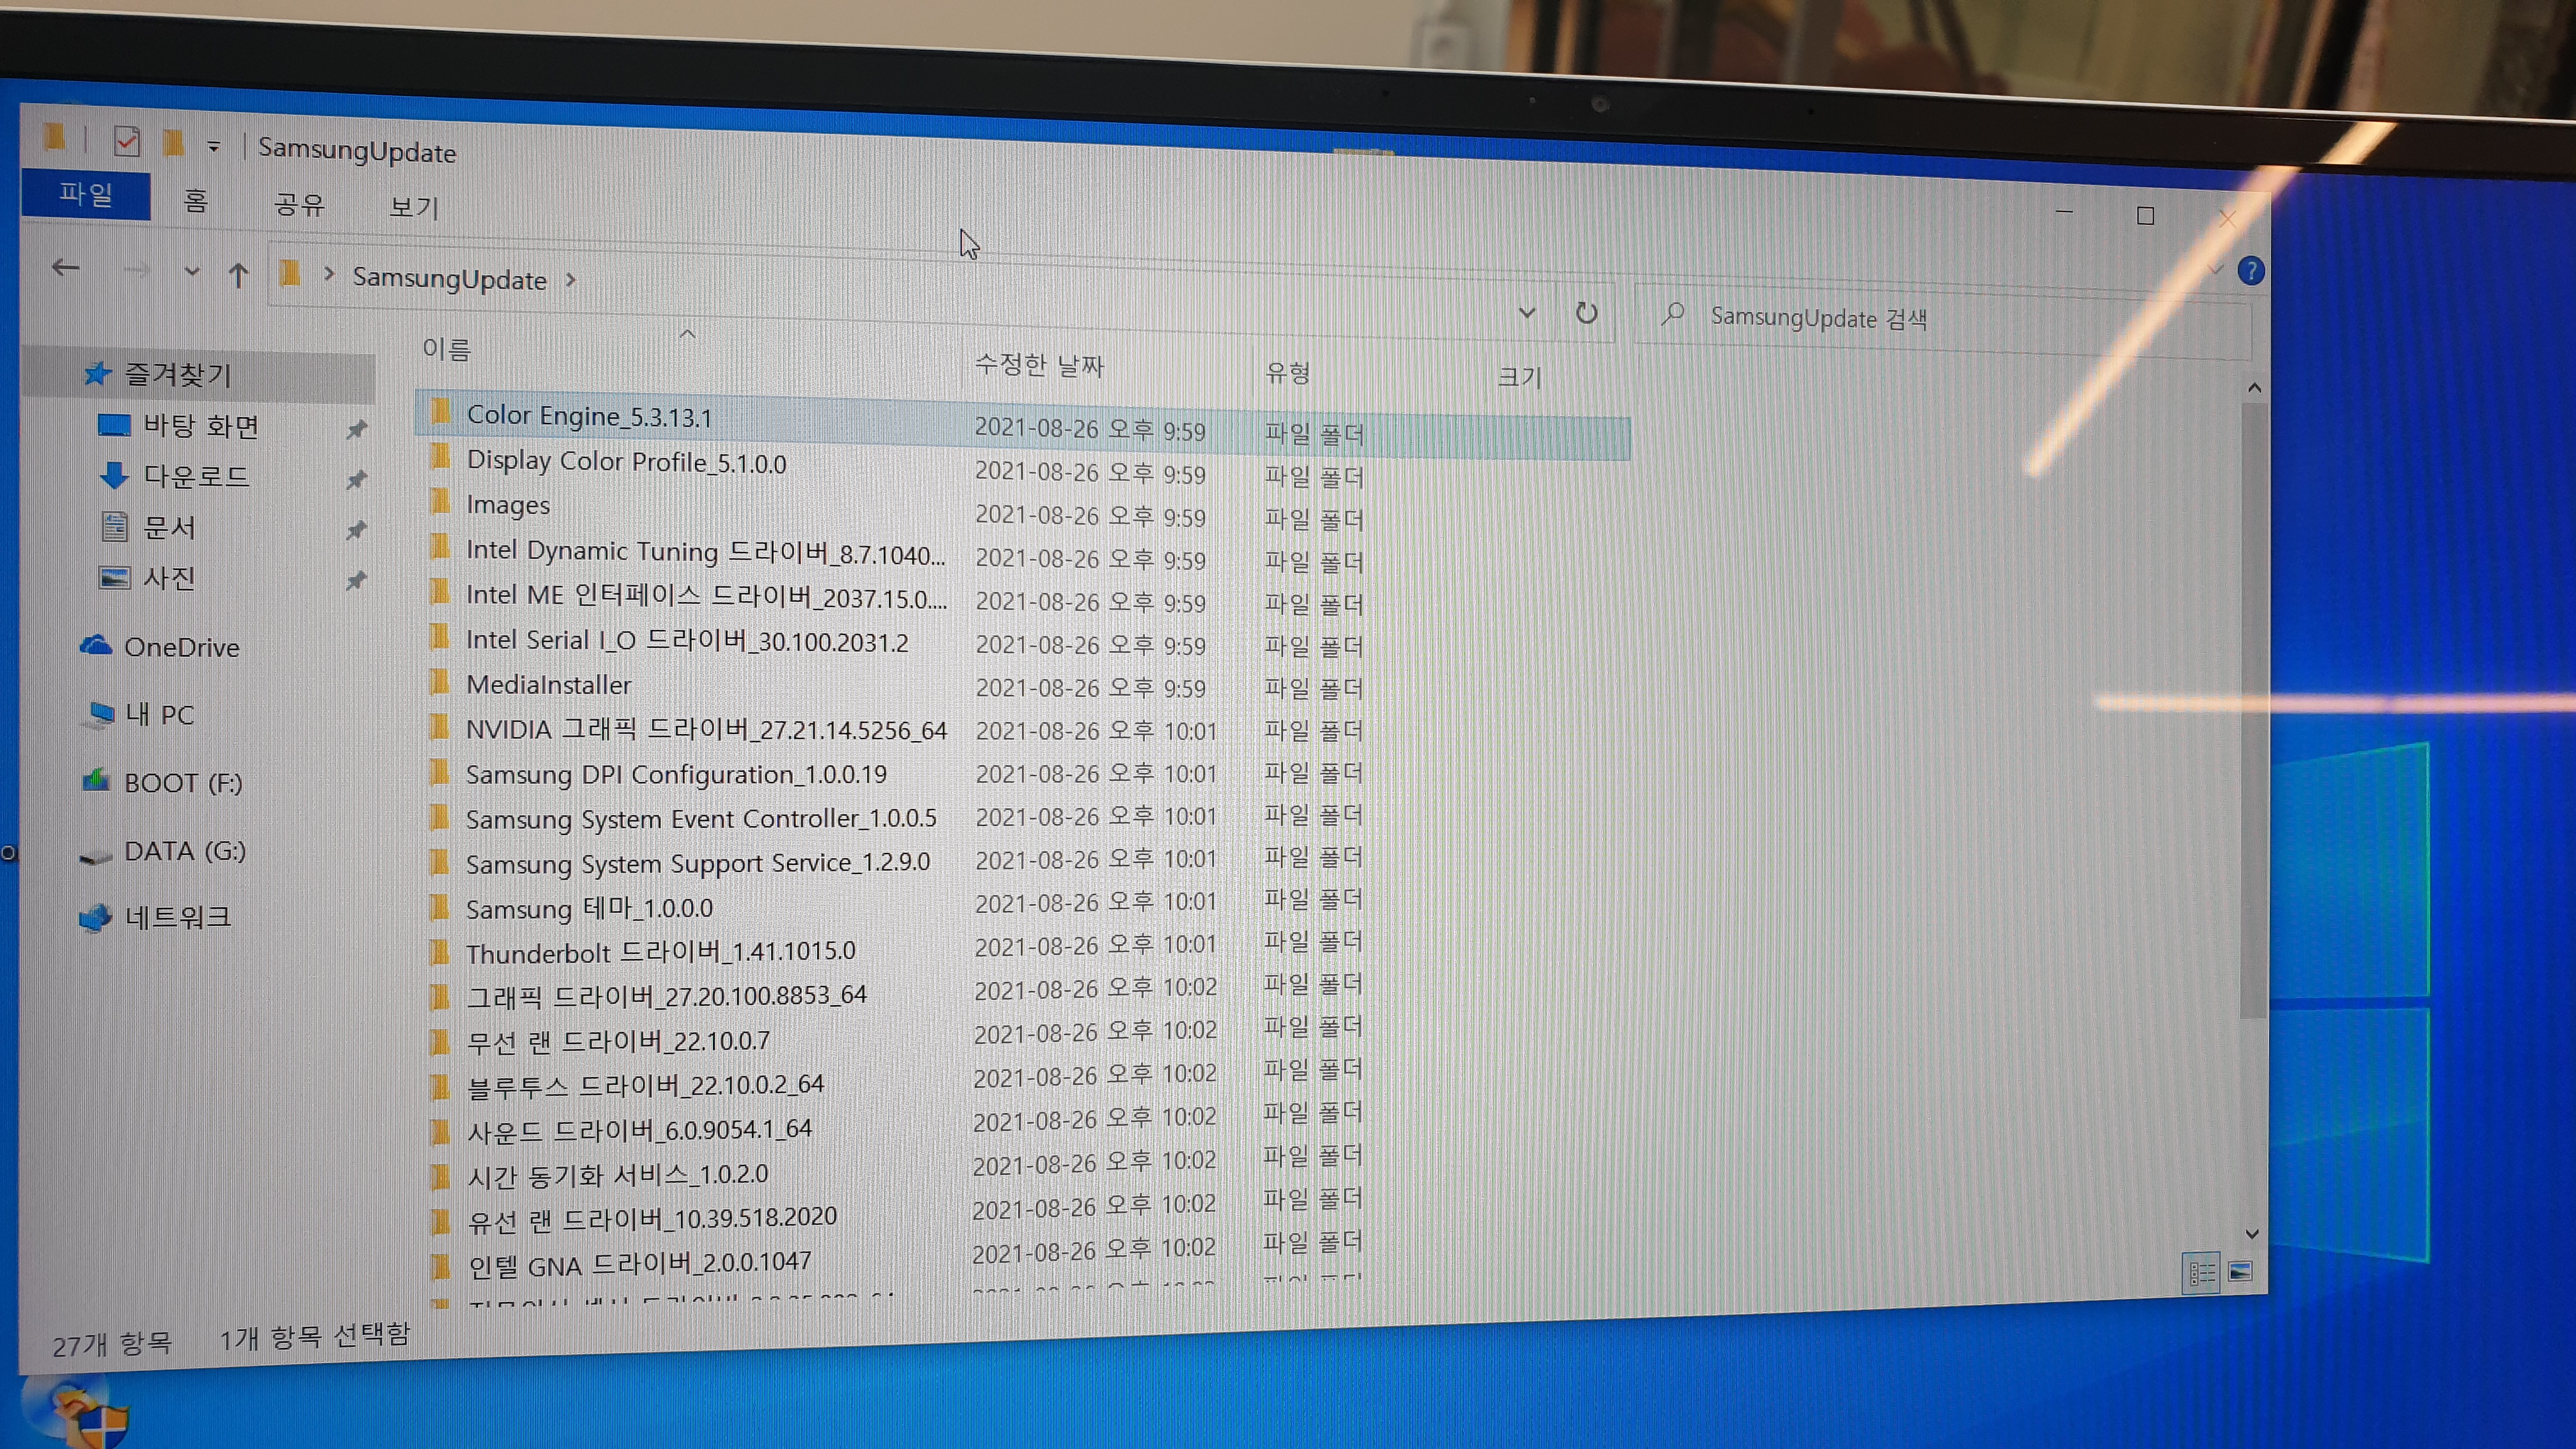
Task: Select BOOT (F:) drive in sidebar
Action: (182, 783)
